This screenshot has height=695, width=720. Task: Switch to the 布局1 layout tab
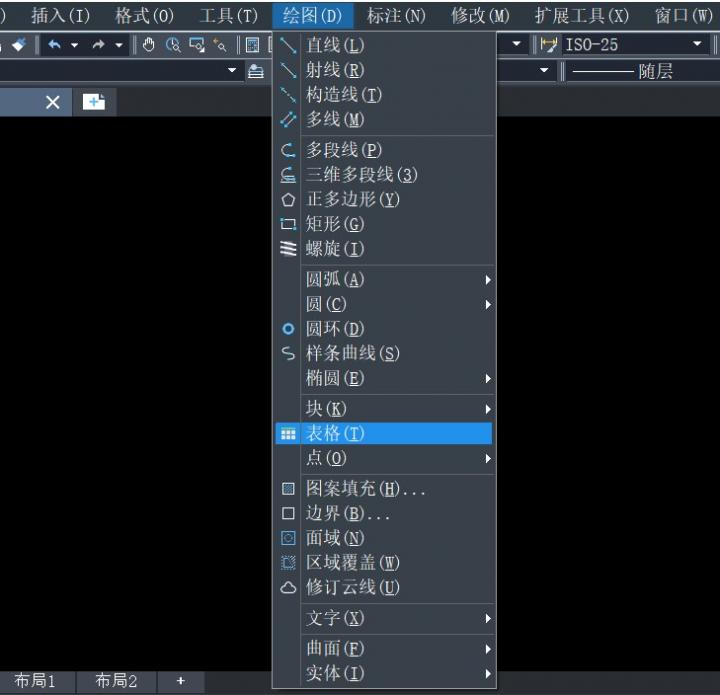[x=35, y=681]
